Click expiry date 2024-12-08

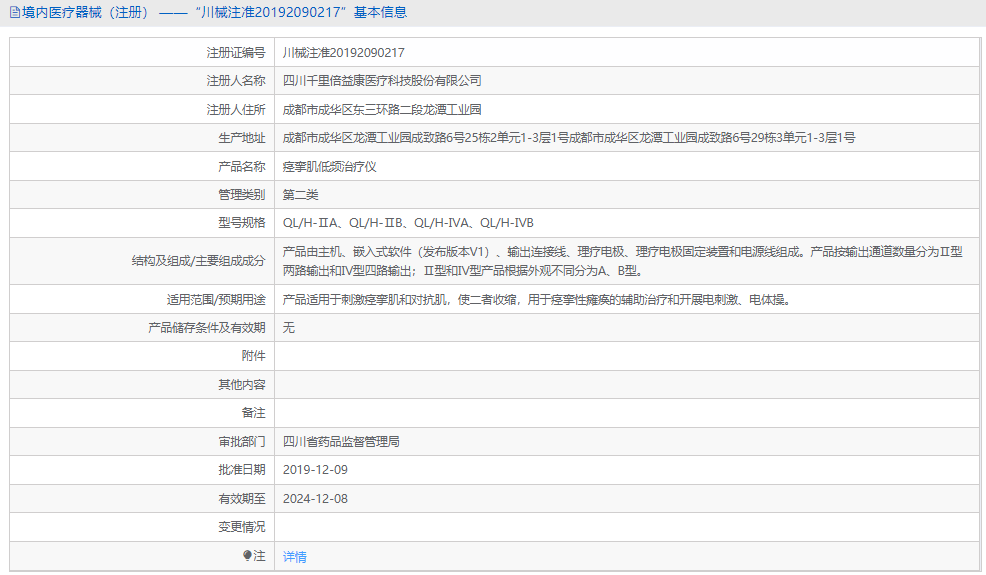315,499
